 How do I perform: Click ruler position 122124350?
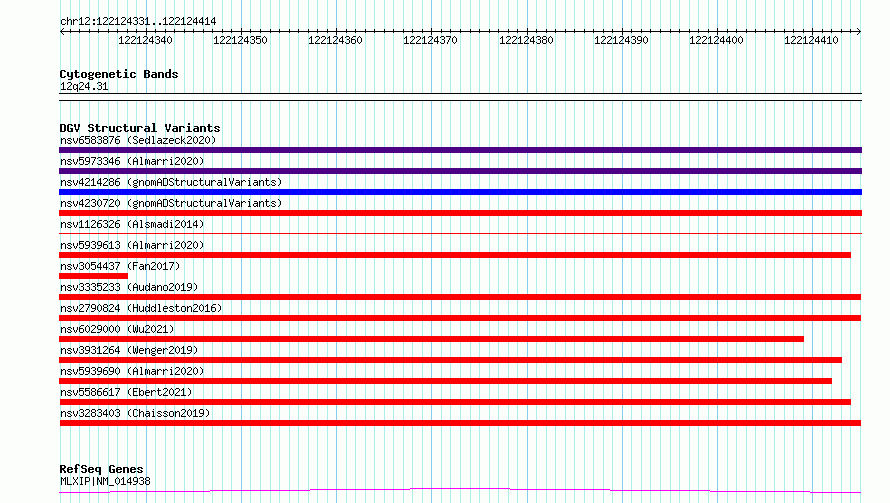(240, 40)
